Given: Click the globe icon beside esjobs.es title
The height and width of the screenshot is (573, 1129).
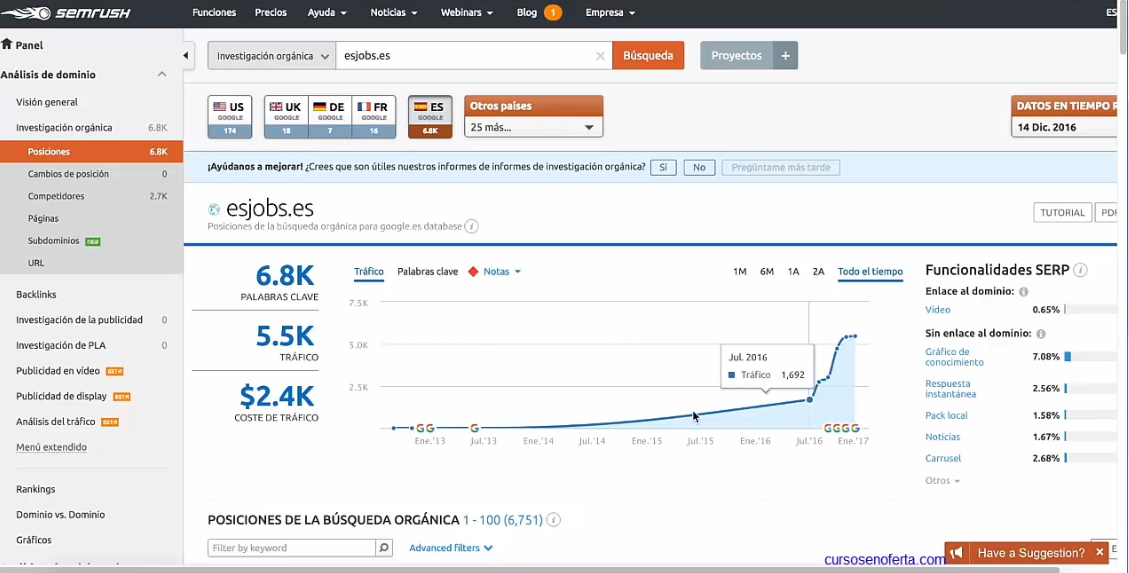Looking at the screenshot, I should pos(214,209).
